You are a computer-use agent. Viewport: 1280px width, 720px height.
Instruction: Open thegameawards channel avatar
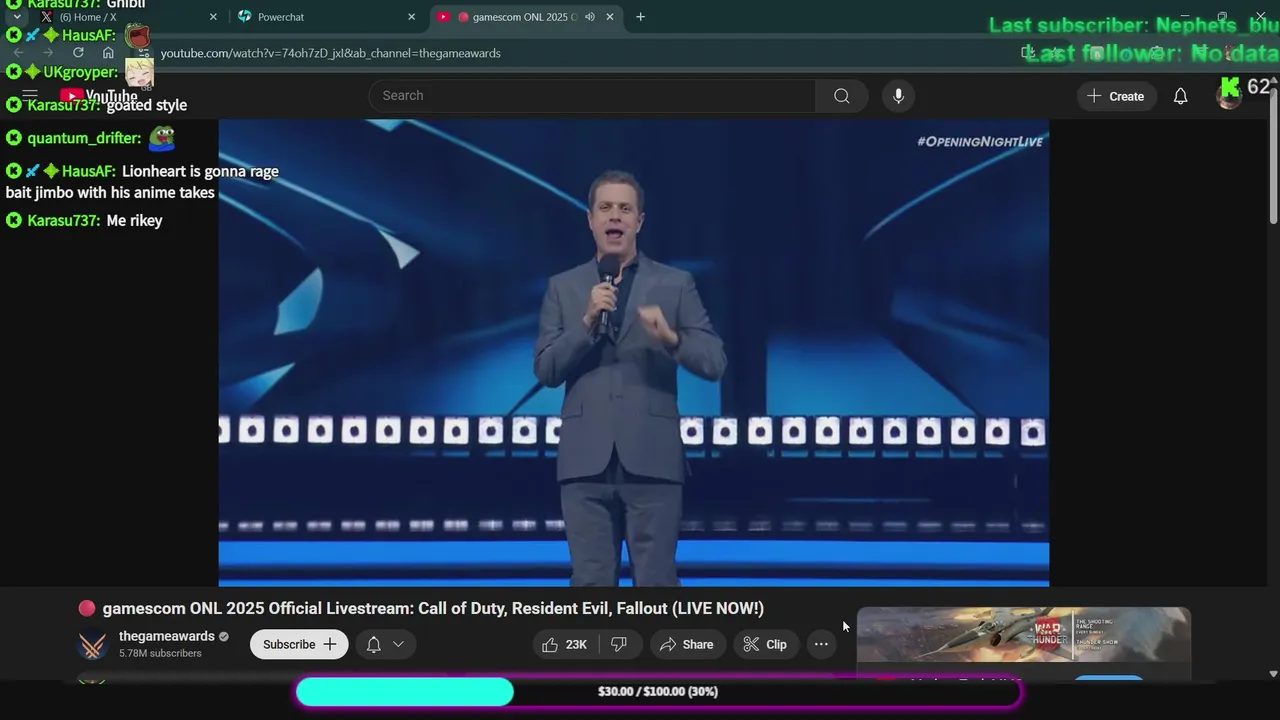93,644
